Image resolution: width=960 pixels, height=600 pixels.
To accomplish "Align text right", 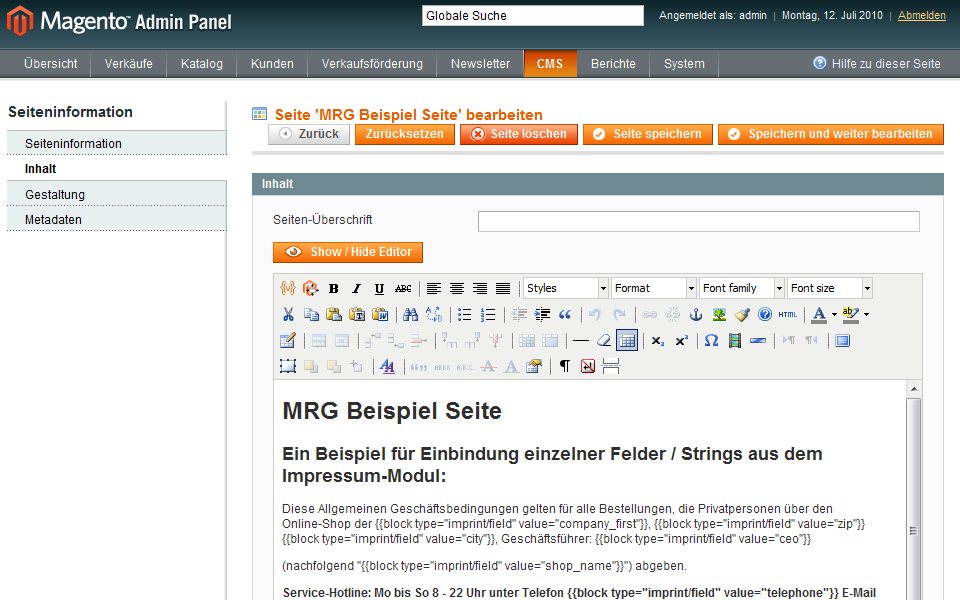I will (480, 288).
